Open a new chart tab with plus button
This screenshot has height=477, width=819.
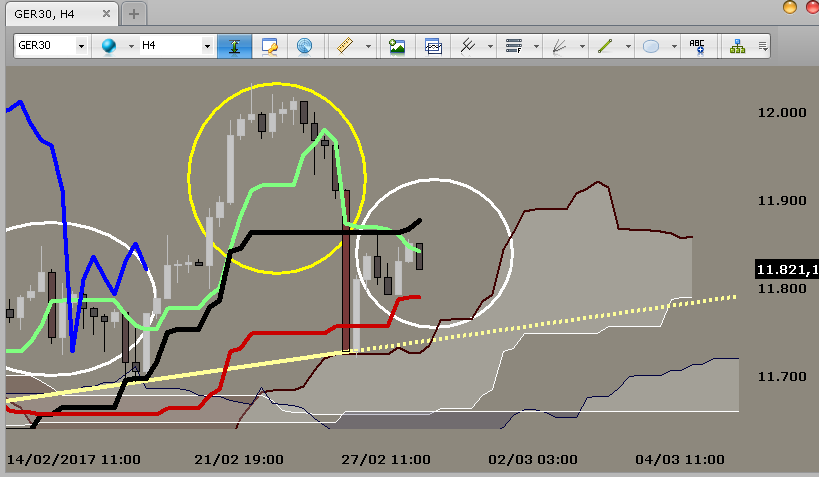[x=134, y=14]
